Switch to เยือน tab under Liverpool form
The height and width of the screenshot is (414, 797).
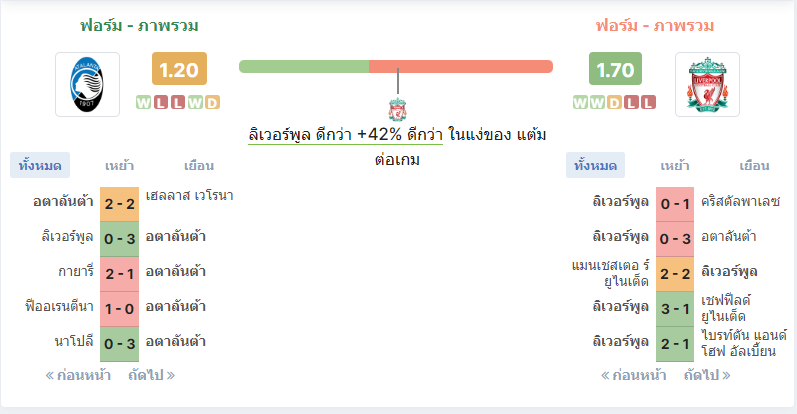pos(754,166)
